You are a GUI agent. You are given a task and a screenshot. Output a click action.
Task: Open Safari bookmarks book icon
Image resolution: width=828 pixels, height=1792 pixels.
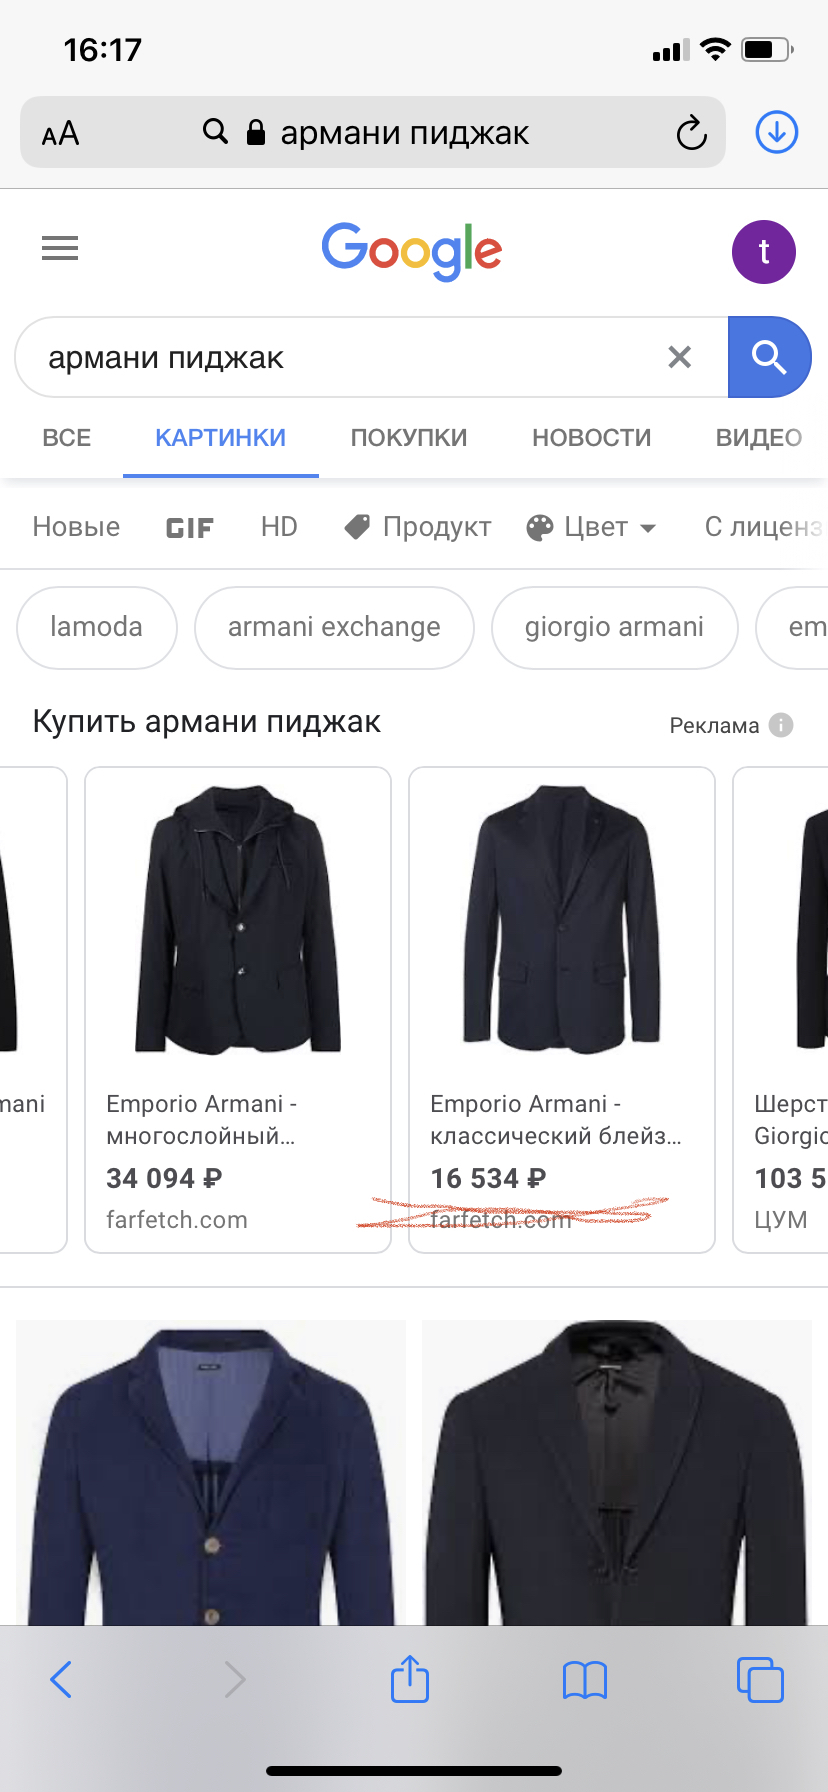(585, 1680)
